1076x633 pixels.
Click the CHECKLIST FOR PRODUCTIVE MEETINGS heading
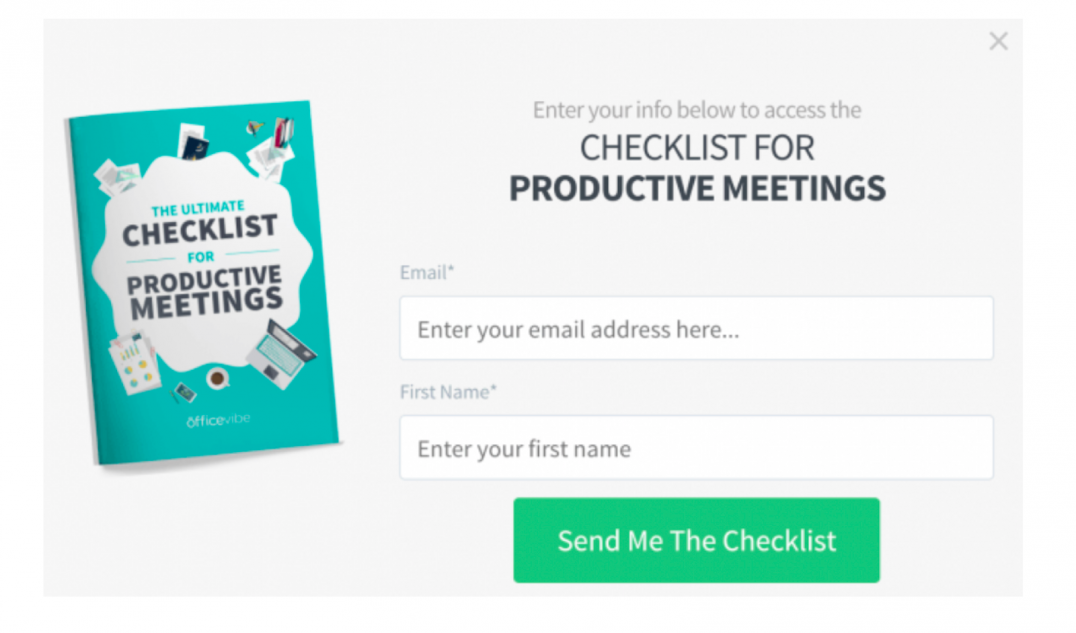coord(697,168)
